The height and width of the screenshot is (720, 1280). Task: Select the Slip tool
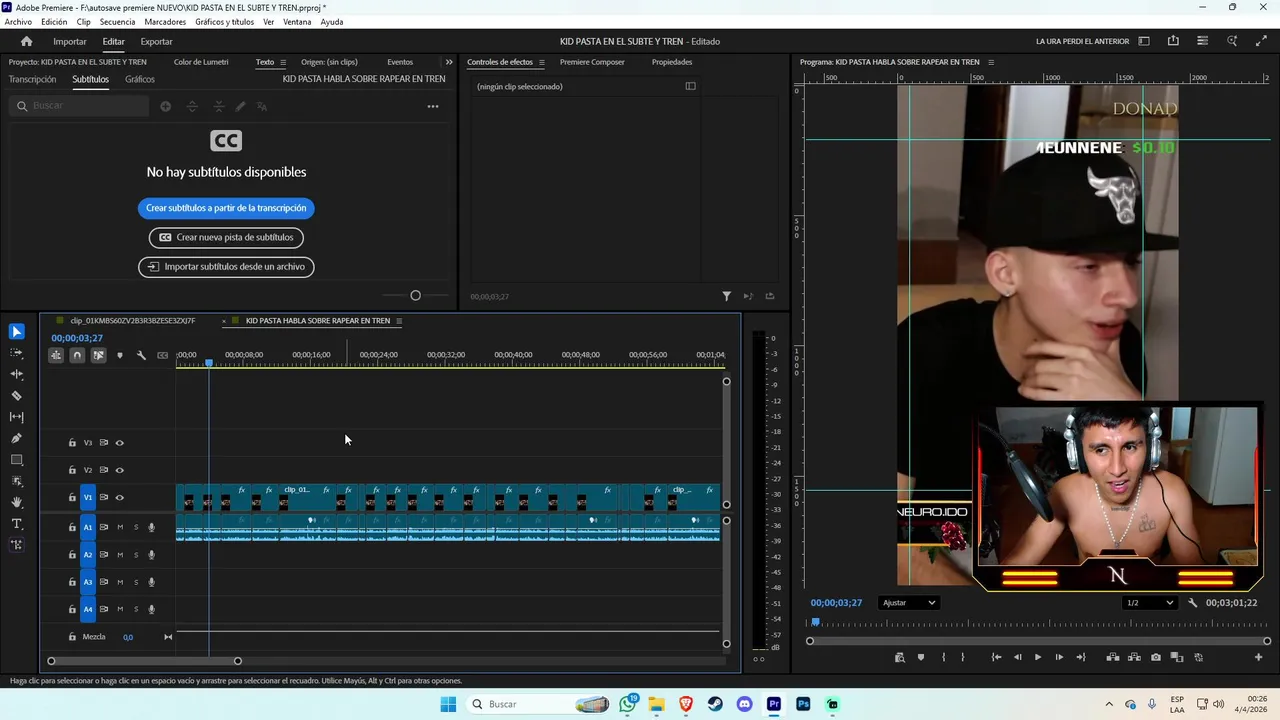point(17,417)
